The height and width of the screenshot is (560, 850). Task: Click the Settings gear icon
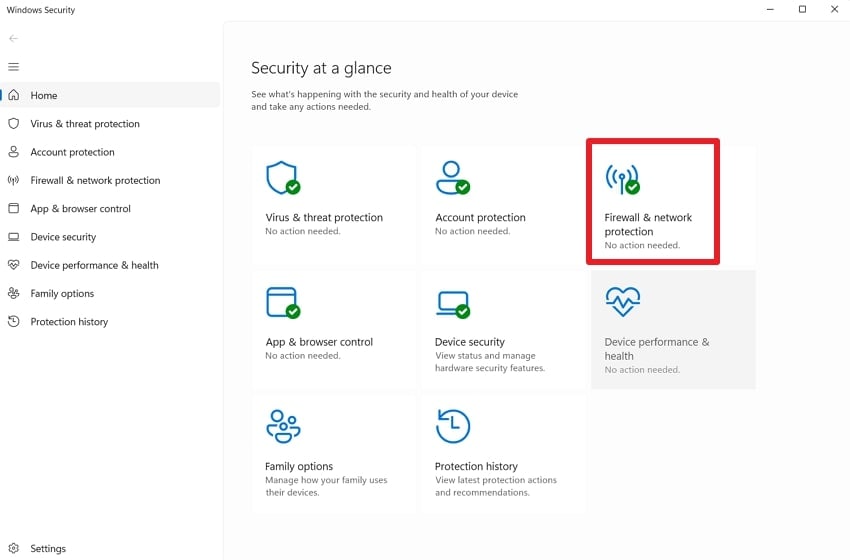click(x=14, y=548)
